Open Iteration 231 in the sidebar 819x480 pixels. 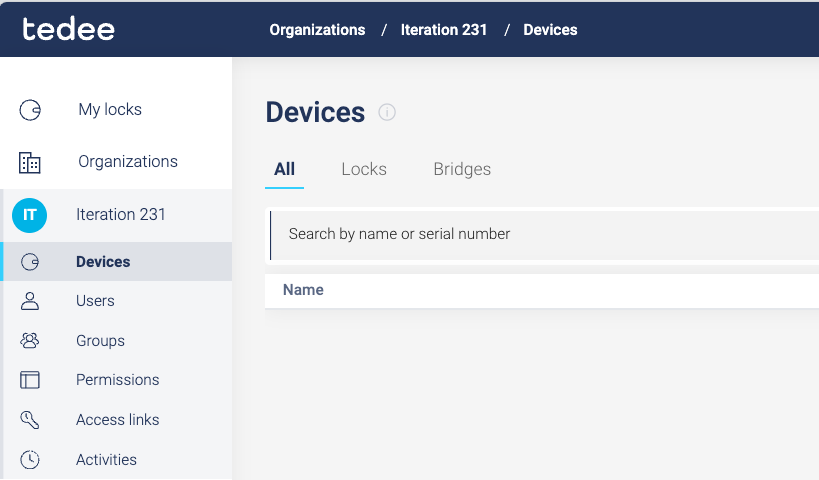(x=121, y=215)
